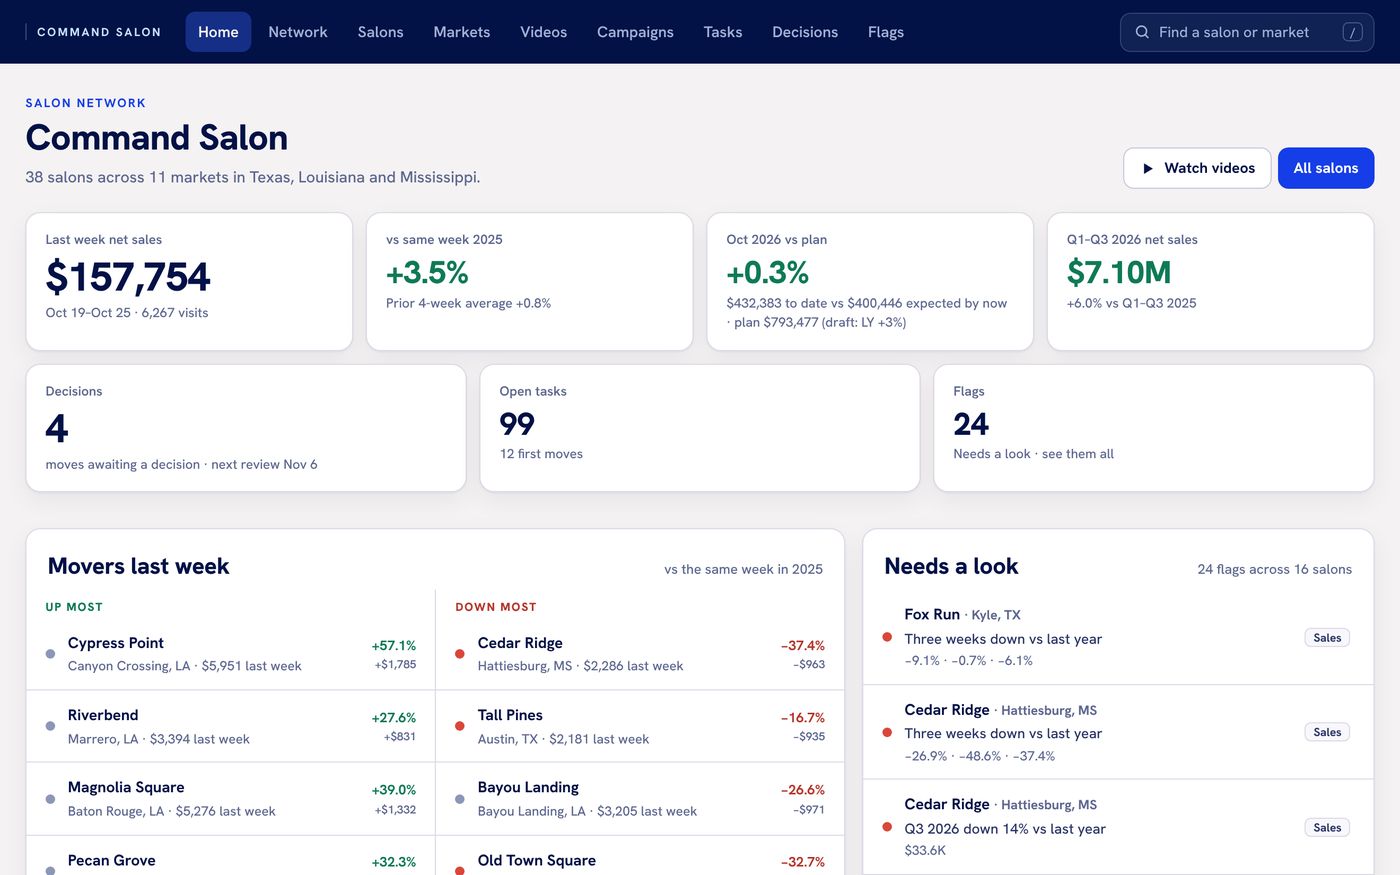Open the Cedar Ridge Q3 2026 down 14% flag

click(x=1118, y=827)
